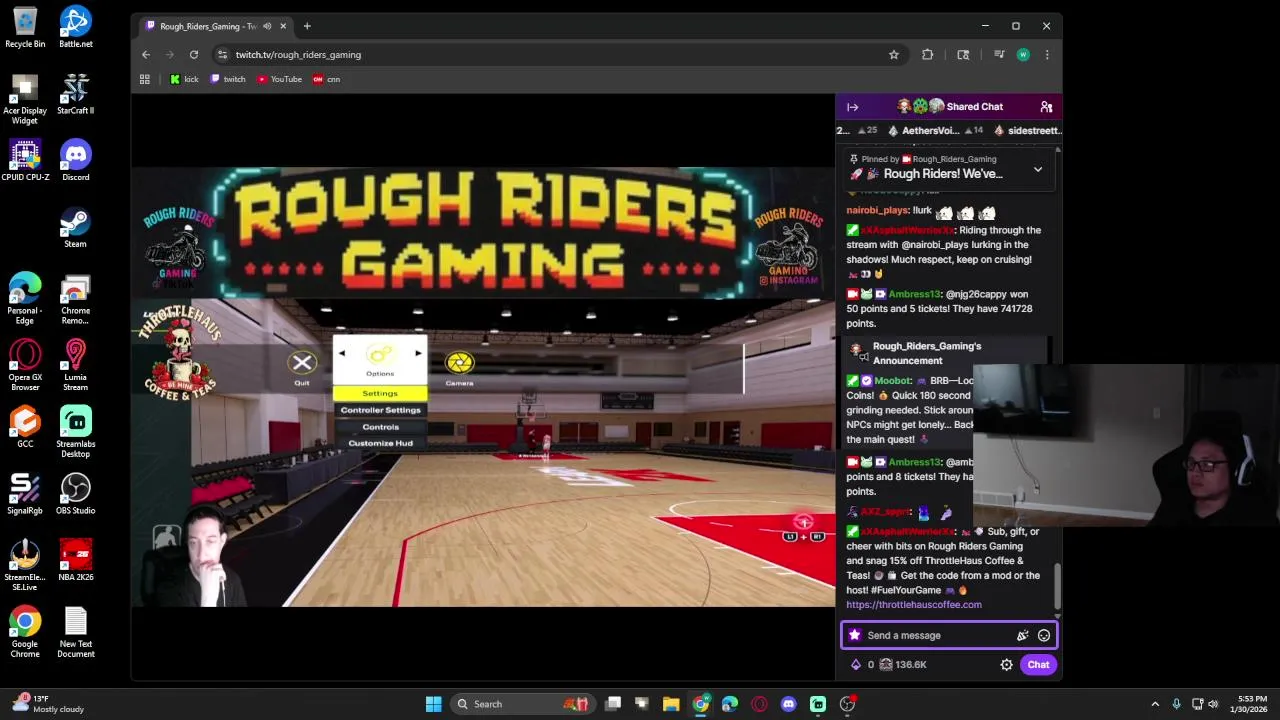Select Settings in the game options menu
Viewport: 1280px width, 720px height.
[380, 394]
